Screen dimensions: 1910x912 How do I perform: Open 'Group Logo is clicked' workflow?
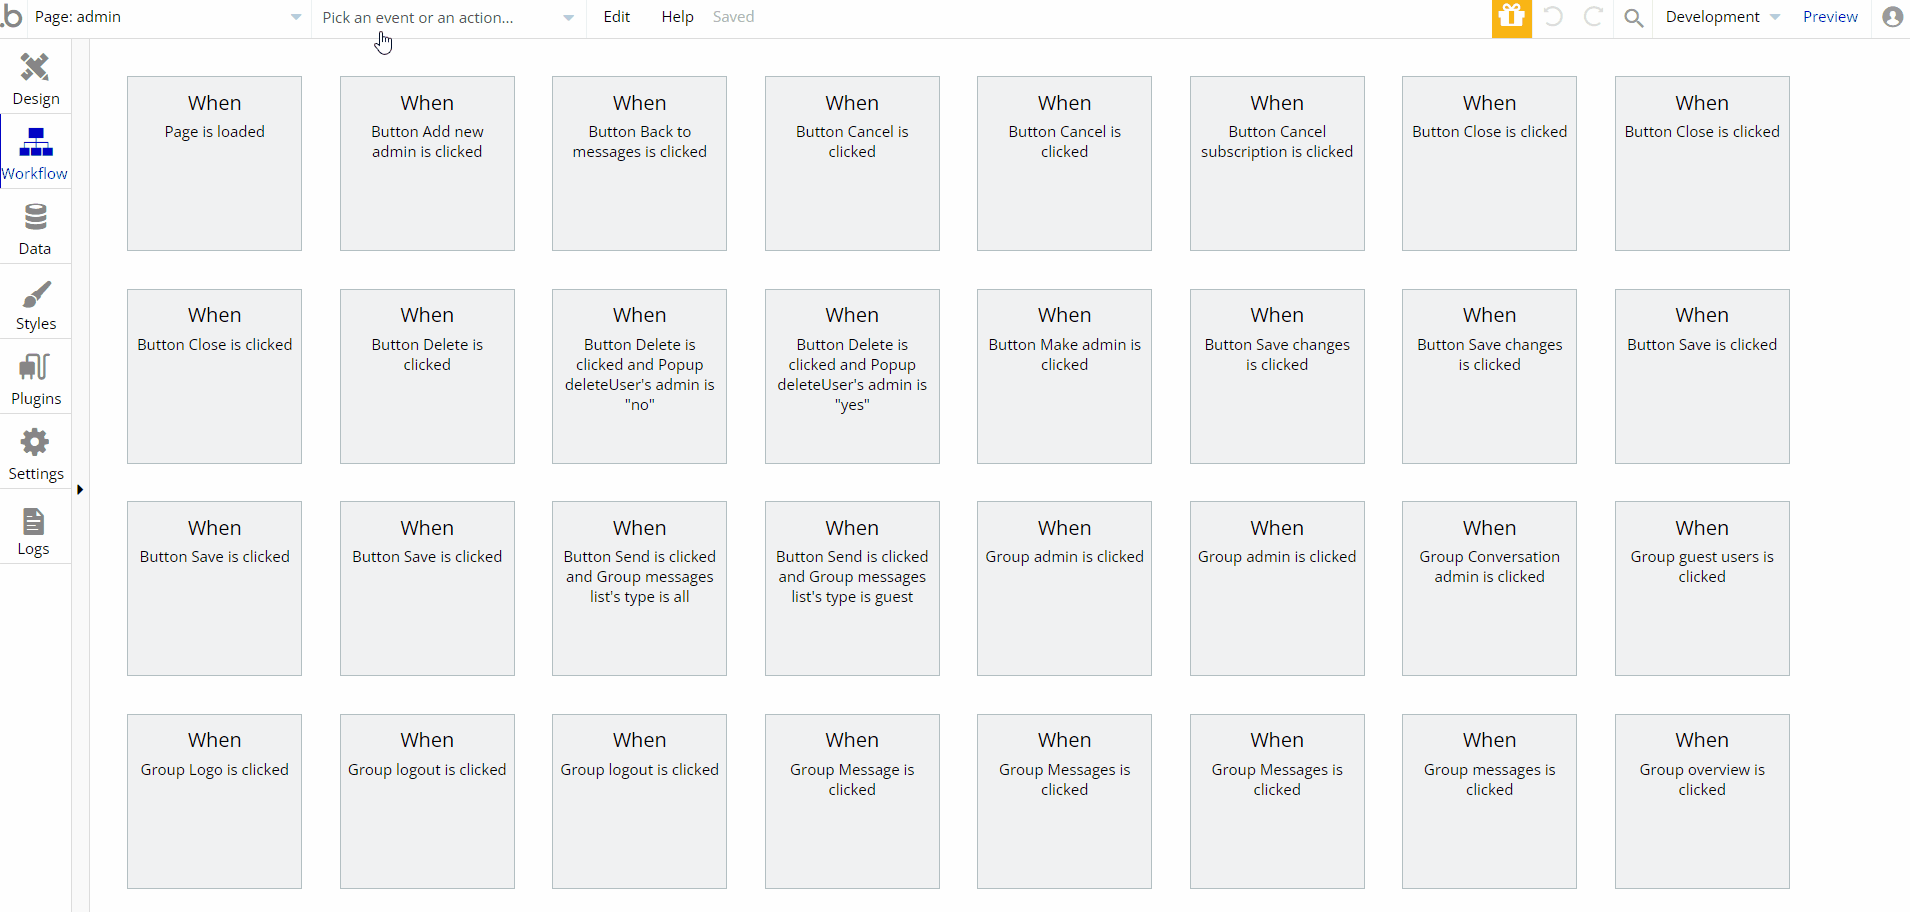[x=214, y=801]
